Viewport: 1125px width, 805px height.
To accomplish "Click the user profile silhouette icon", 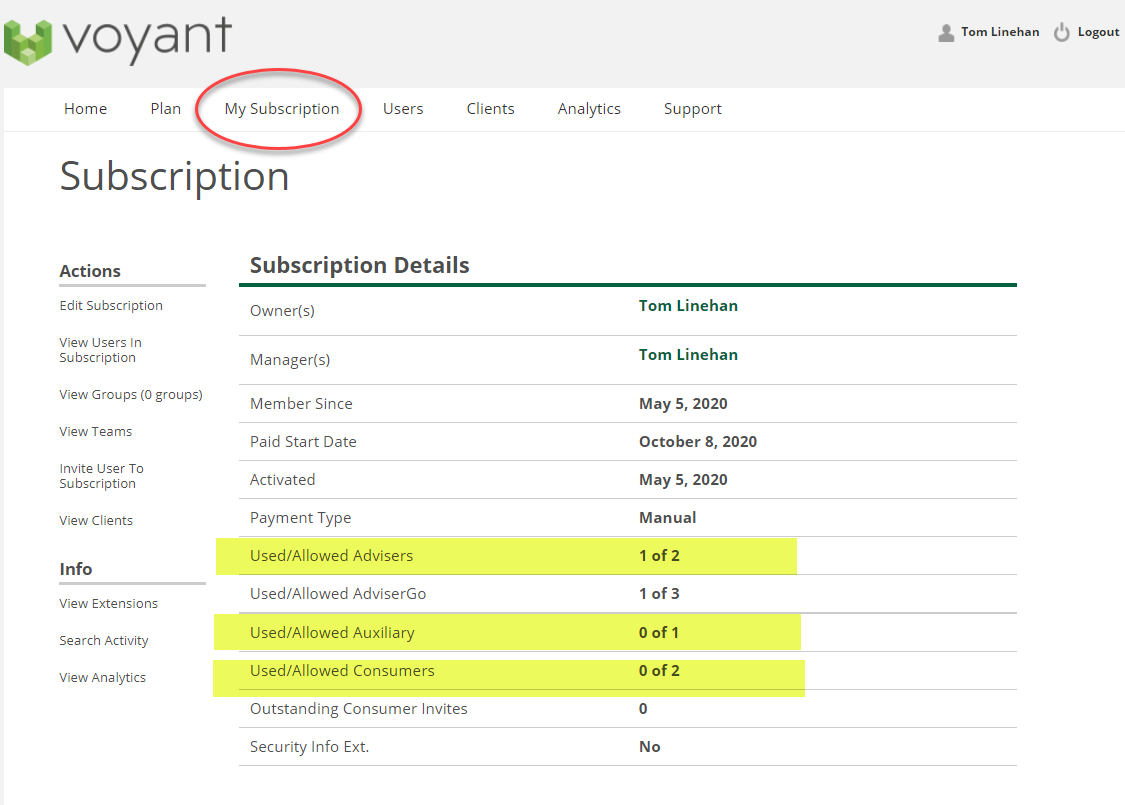I will [x=946, y=32].
